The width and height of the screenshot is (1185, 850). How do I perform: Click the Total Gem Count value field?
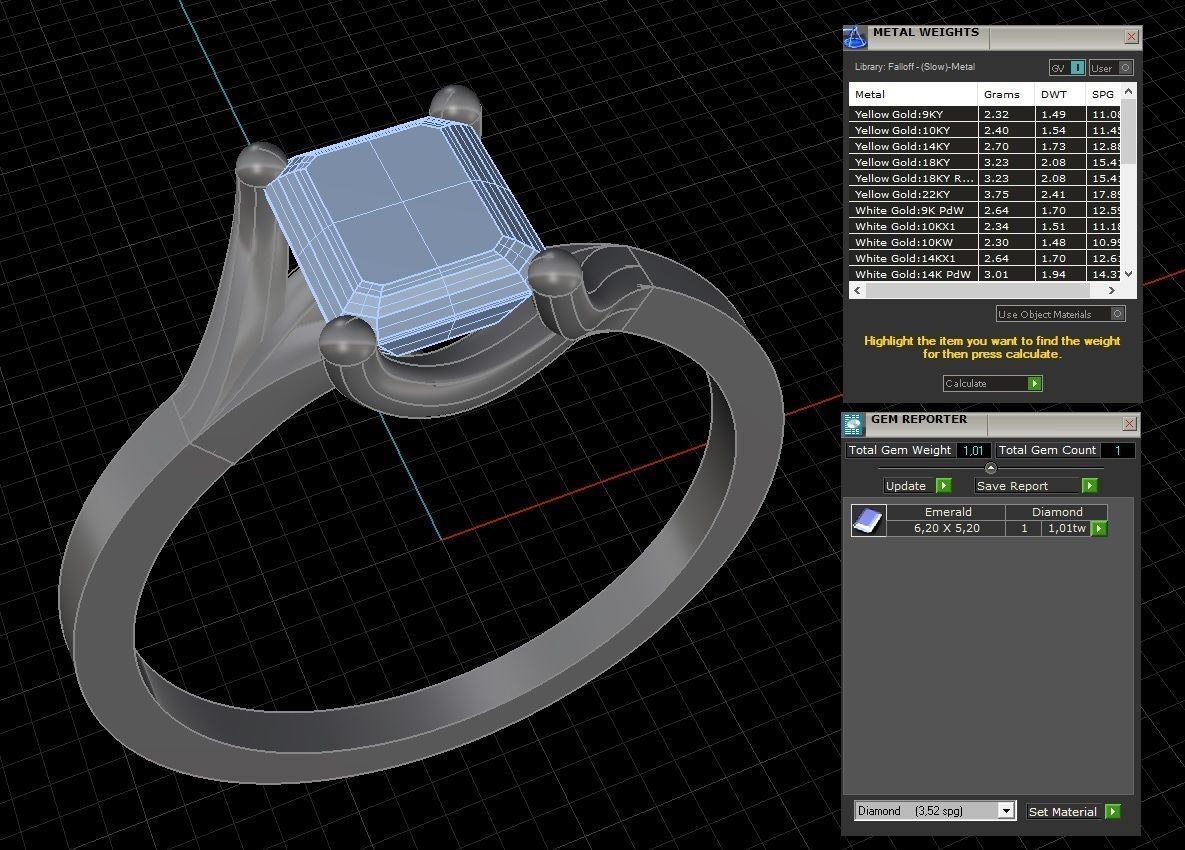coord(1118,450)
